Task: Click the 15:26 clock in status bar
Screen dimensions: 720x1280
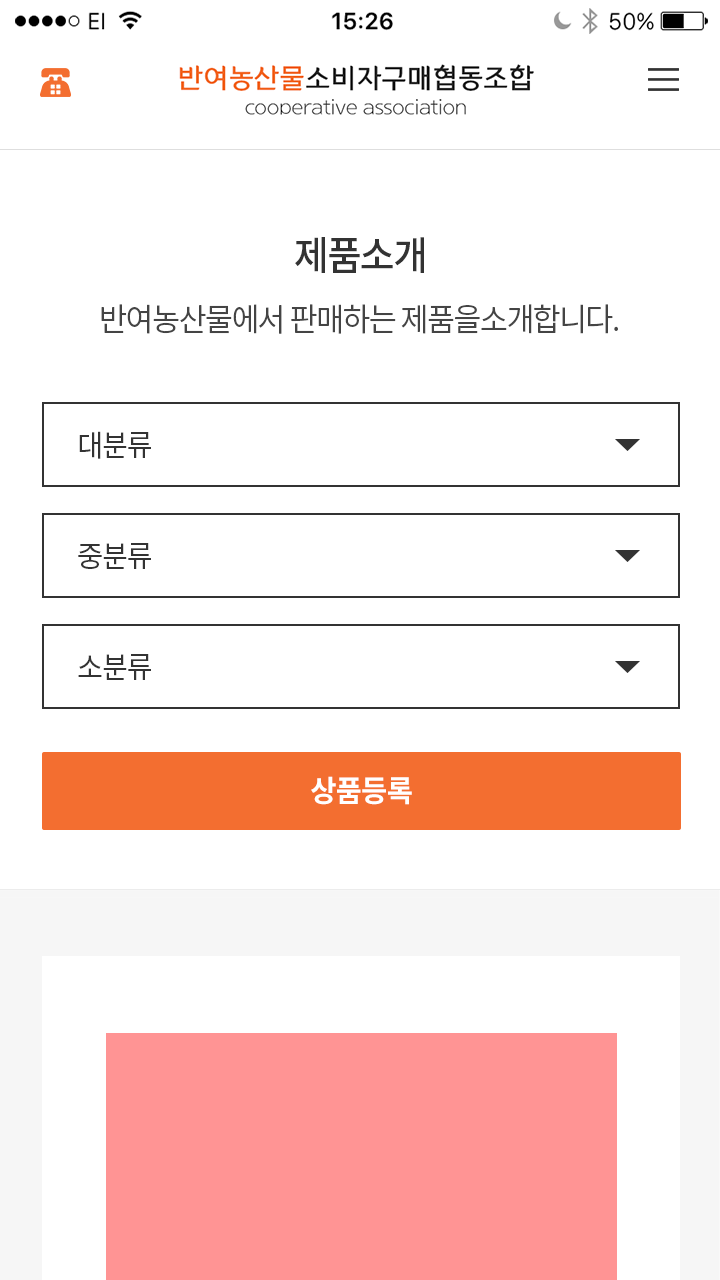Action: (362, 21)
